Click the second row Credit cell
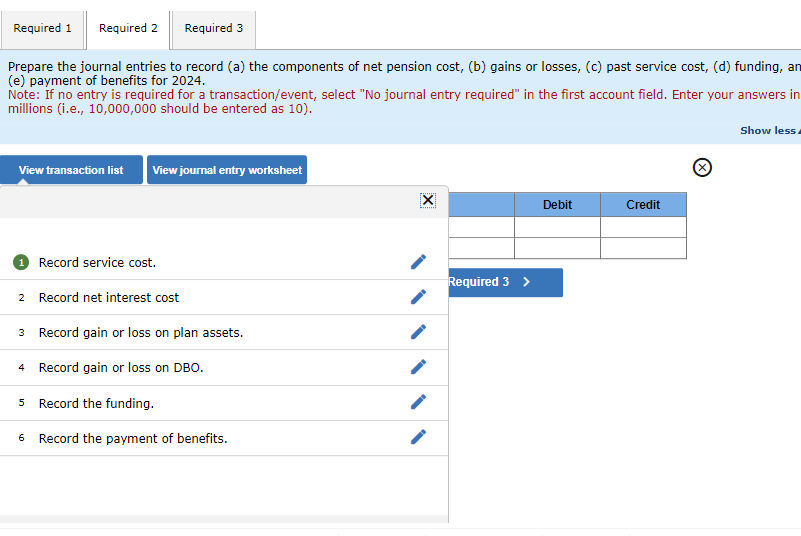 643,248
